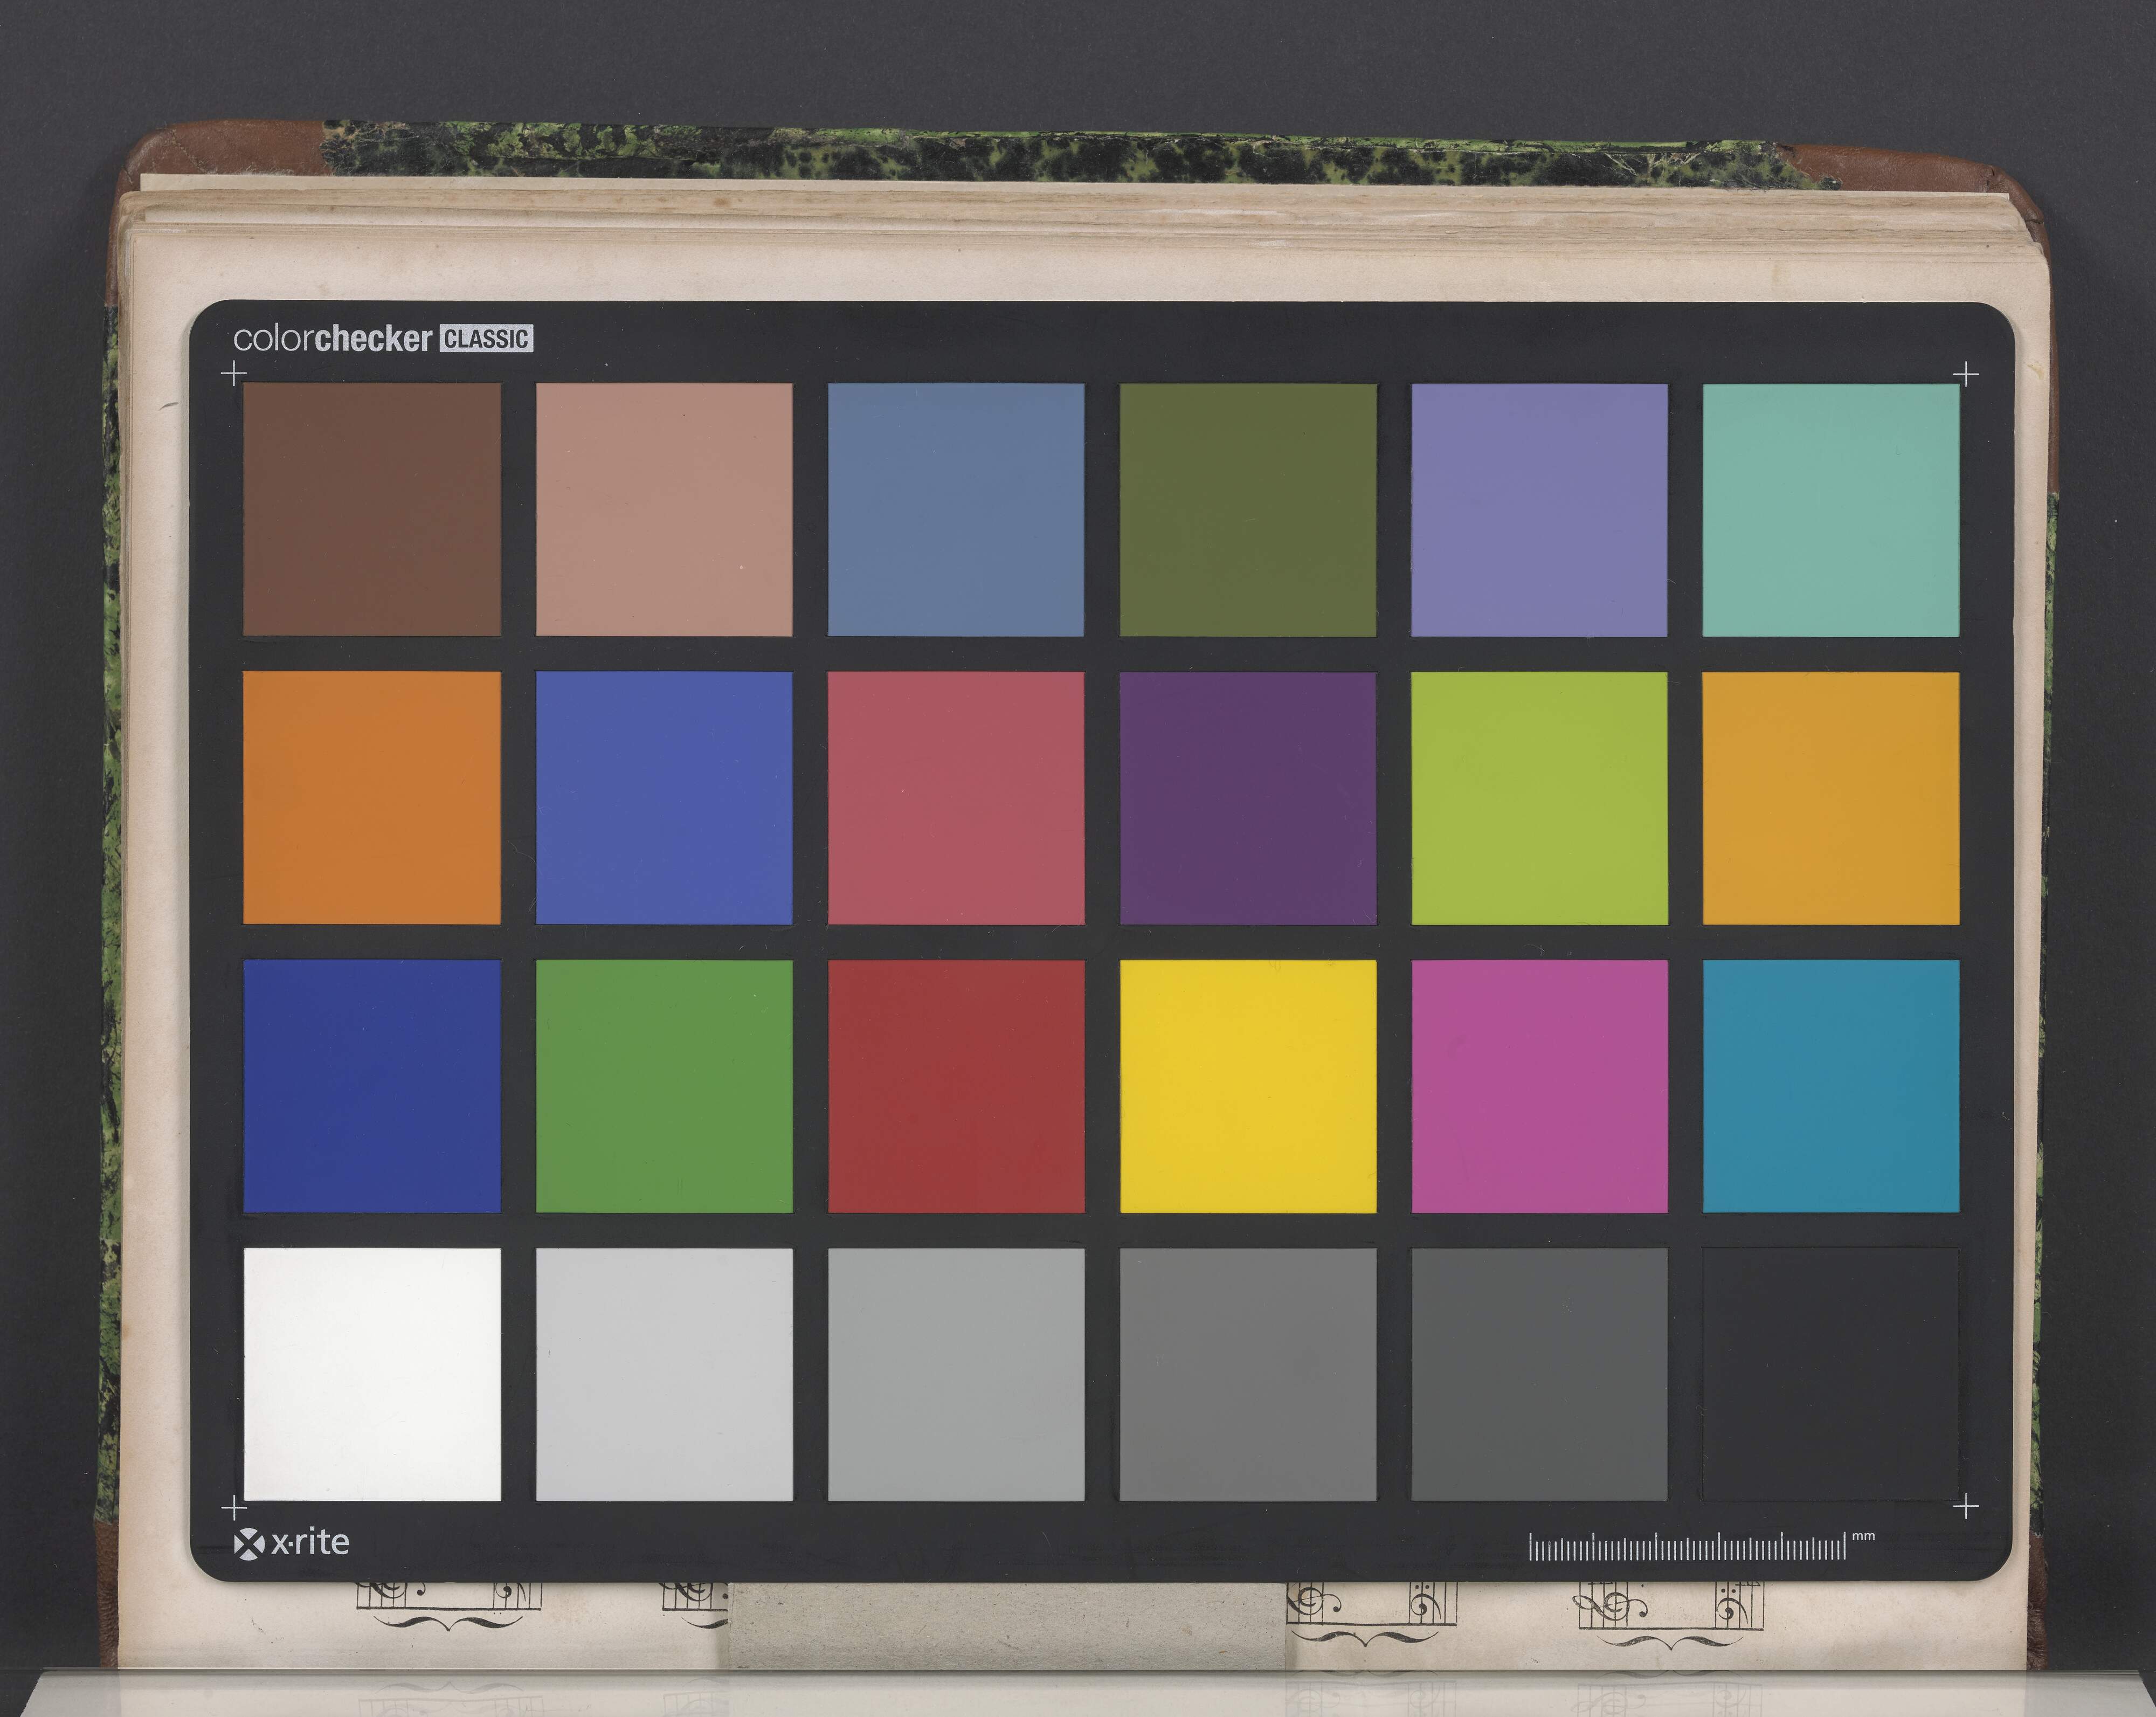2156x1717 pixels.
Task: Pick the dark skin brown patch
Action: coord(372,509)
